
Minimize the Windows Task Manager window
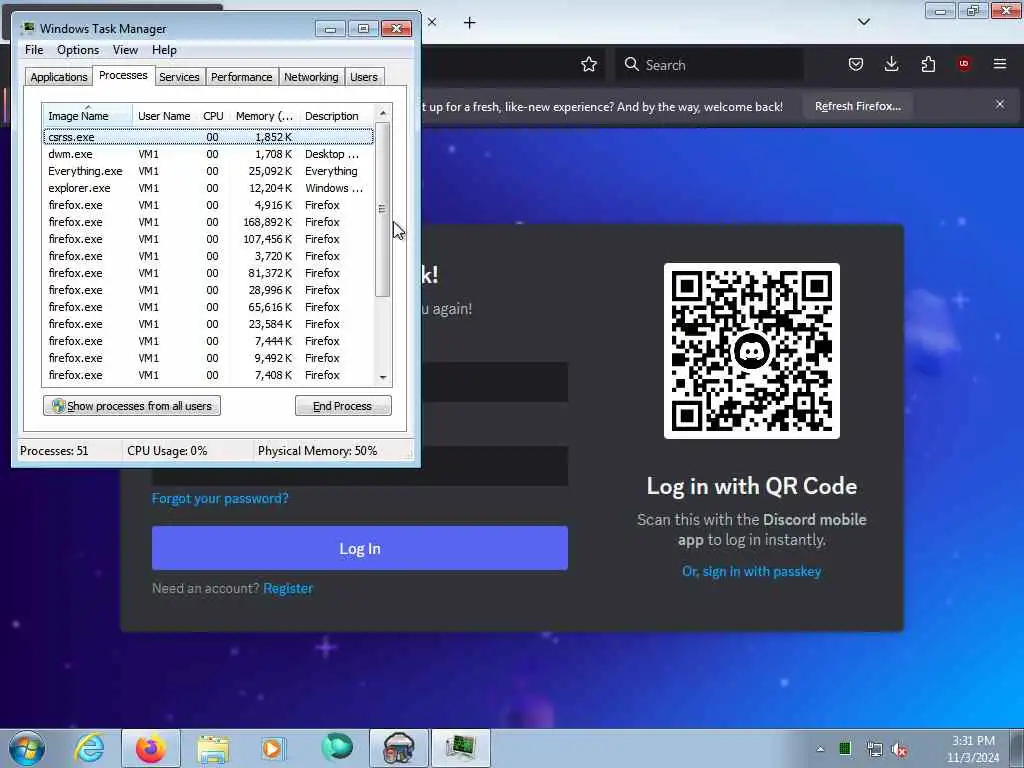[330, 29]
